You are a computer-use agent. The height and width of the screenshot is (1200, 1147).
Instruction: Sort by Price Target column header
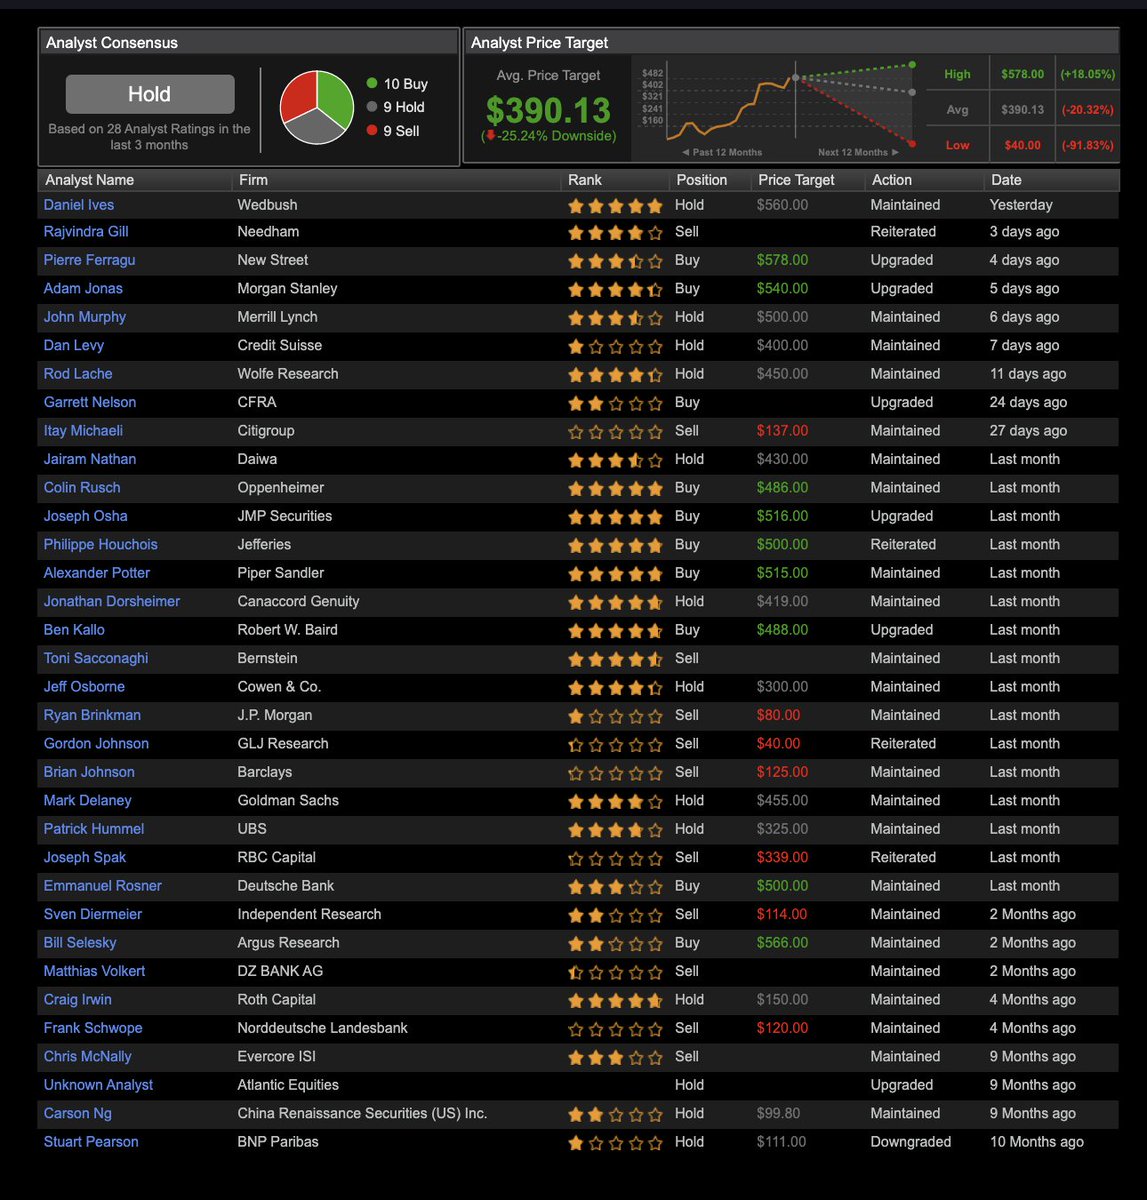tap(796, 180)
